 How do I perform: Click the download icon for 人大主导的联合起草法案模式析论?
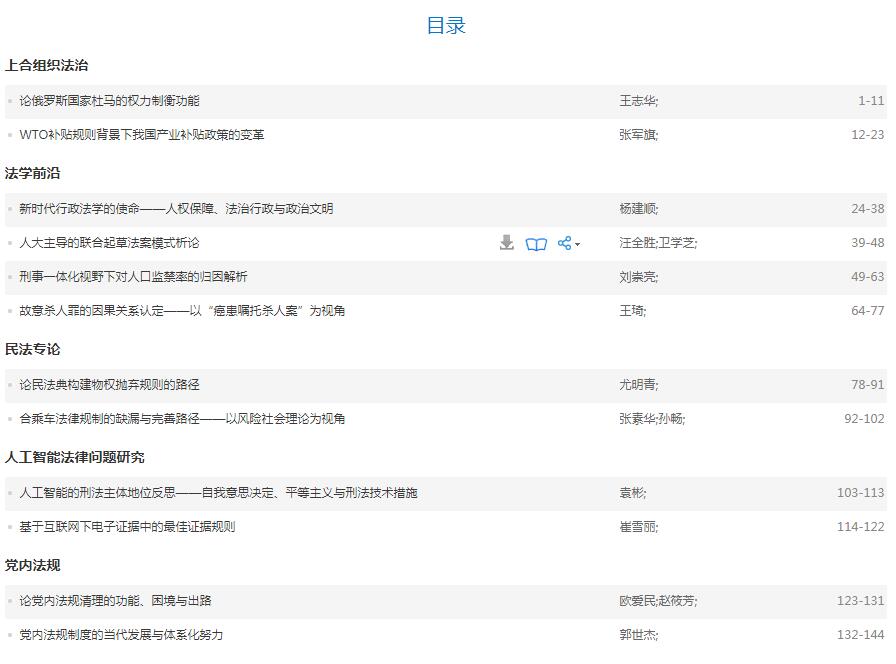(507, 243)
